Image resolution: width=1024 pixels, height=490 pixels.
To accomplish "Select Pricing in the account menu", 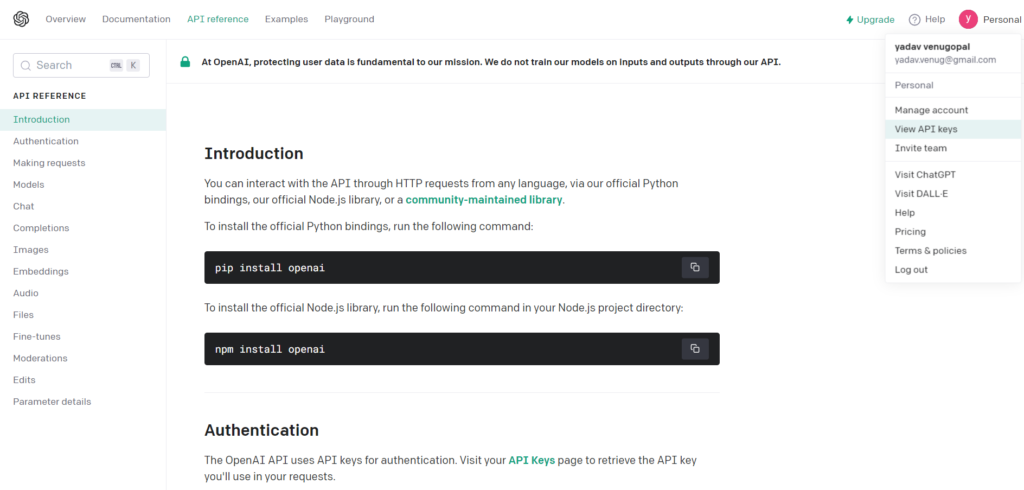I will point(953,232).
